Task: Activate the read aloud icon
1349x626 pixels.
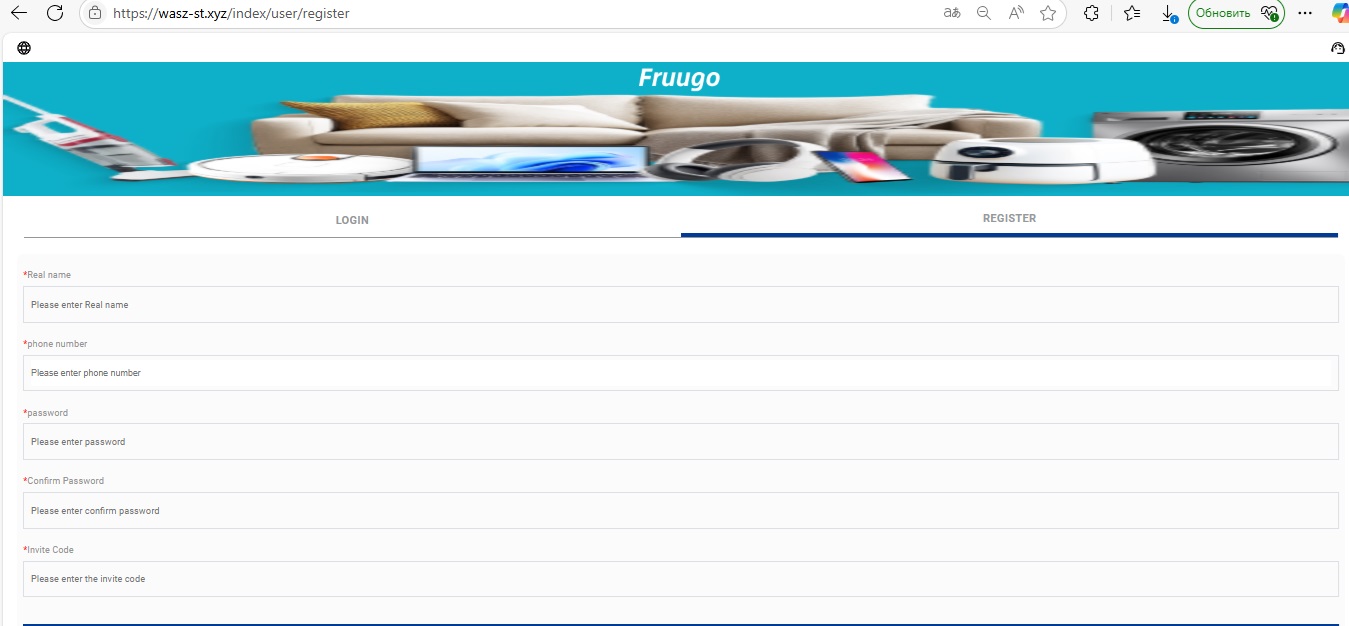Action: point(1016,13)
